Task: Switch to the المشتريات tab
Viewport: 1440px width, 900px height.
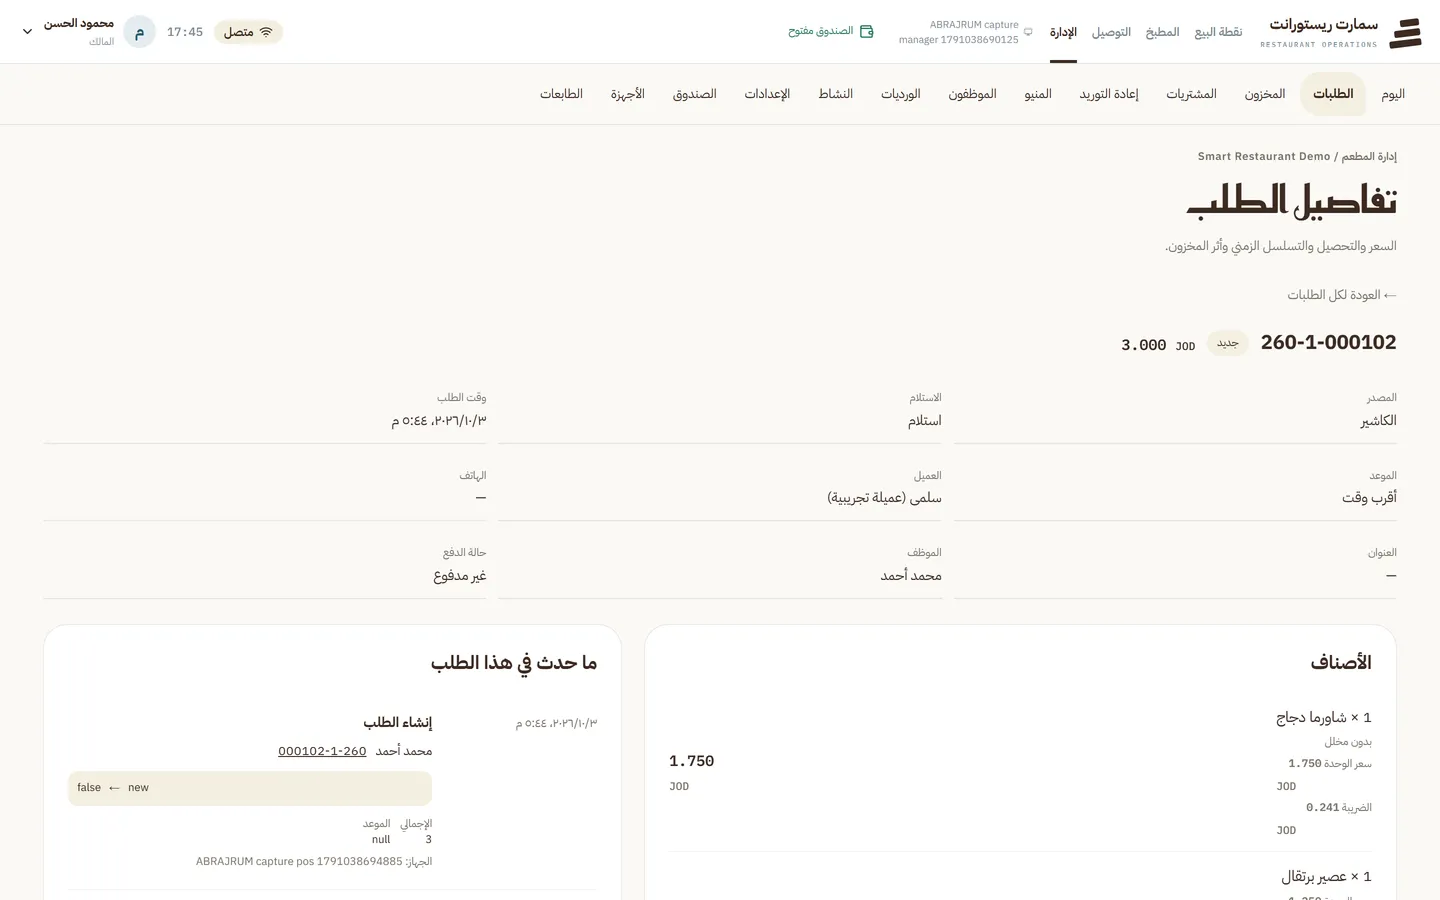Action: click(1191, 94)
